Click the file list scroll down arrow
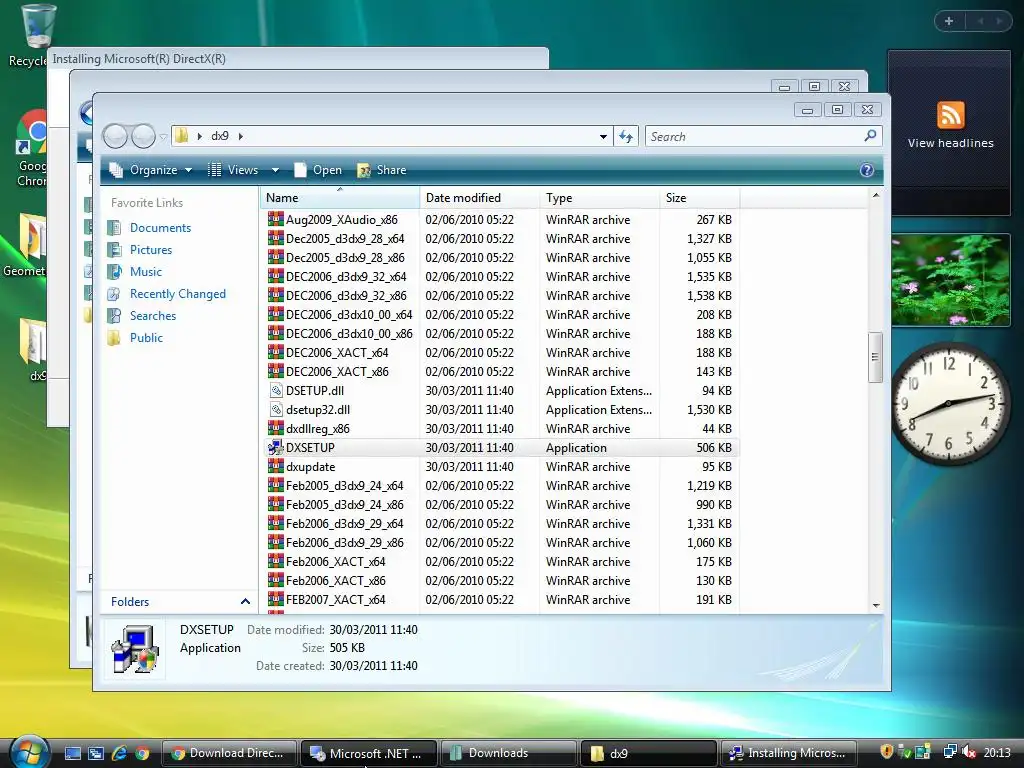This screenshot has width=1024, height=768. click(x=876, y=605)
